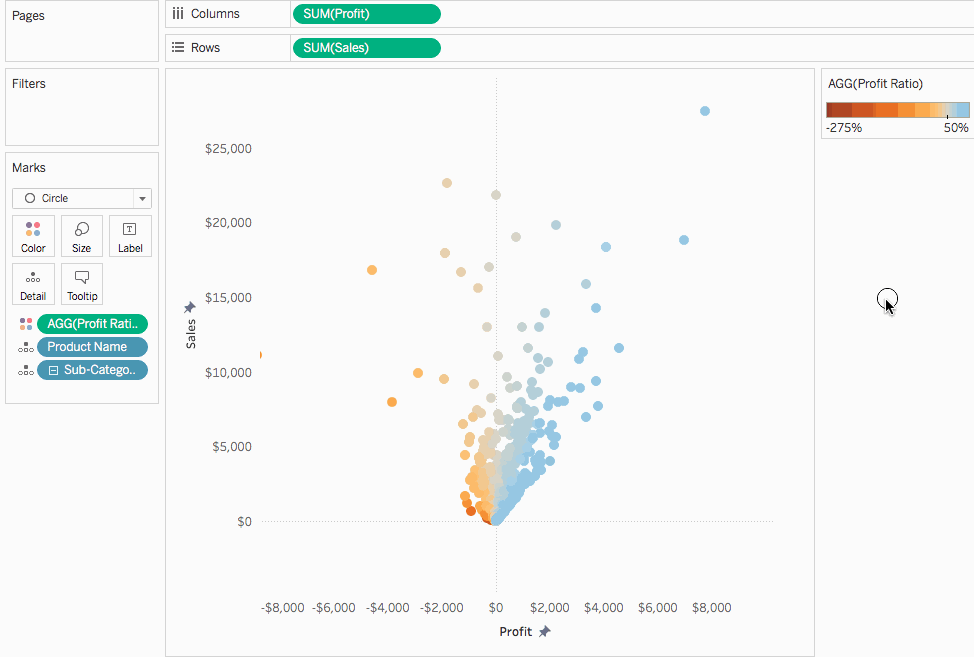
Task: Select the SUM(Profit) pill on Columns
Action: 366,14
